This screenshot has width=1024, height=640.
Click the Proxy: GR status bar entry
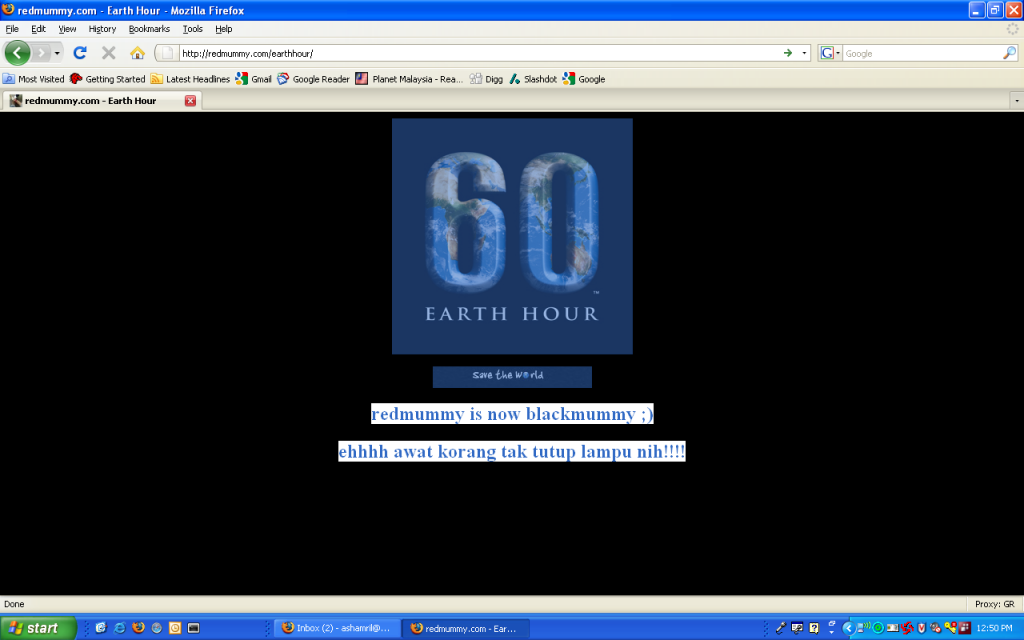point(995,604)
